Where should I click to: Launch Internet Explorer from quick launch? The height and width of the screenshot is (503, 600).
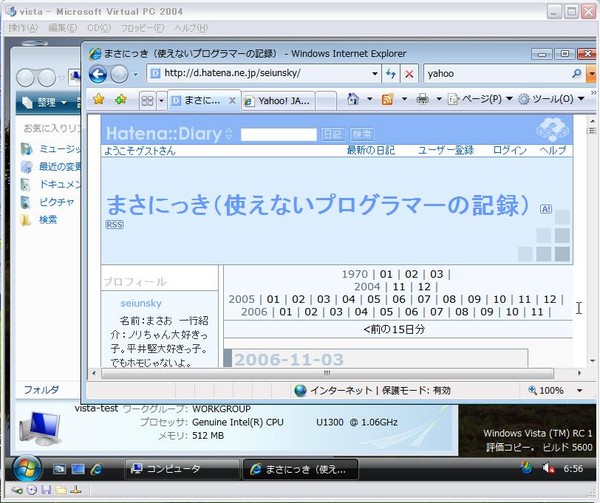96,469
